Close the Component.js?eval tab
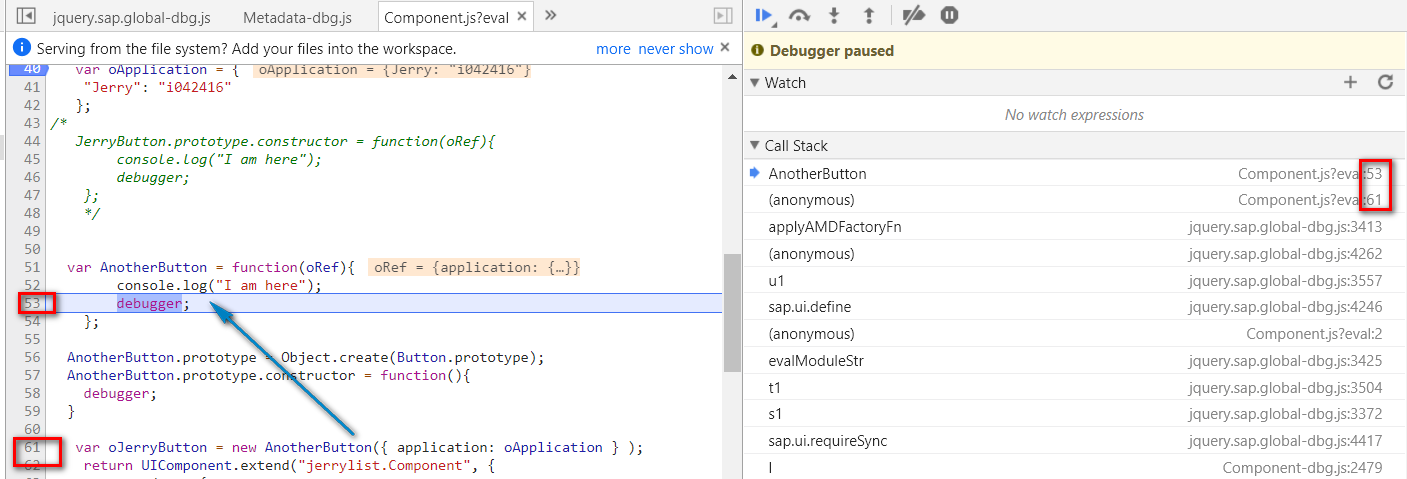This screenshot has width=1407, height=479. coord(523,17)
